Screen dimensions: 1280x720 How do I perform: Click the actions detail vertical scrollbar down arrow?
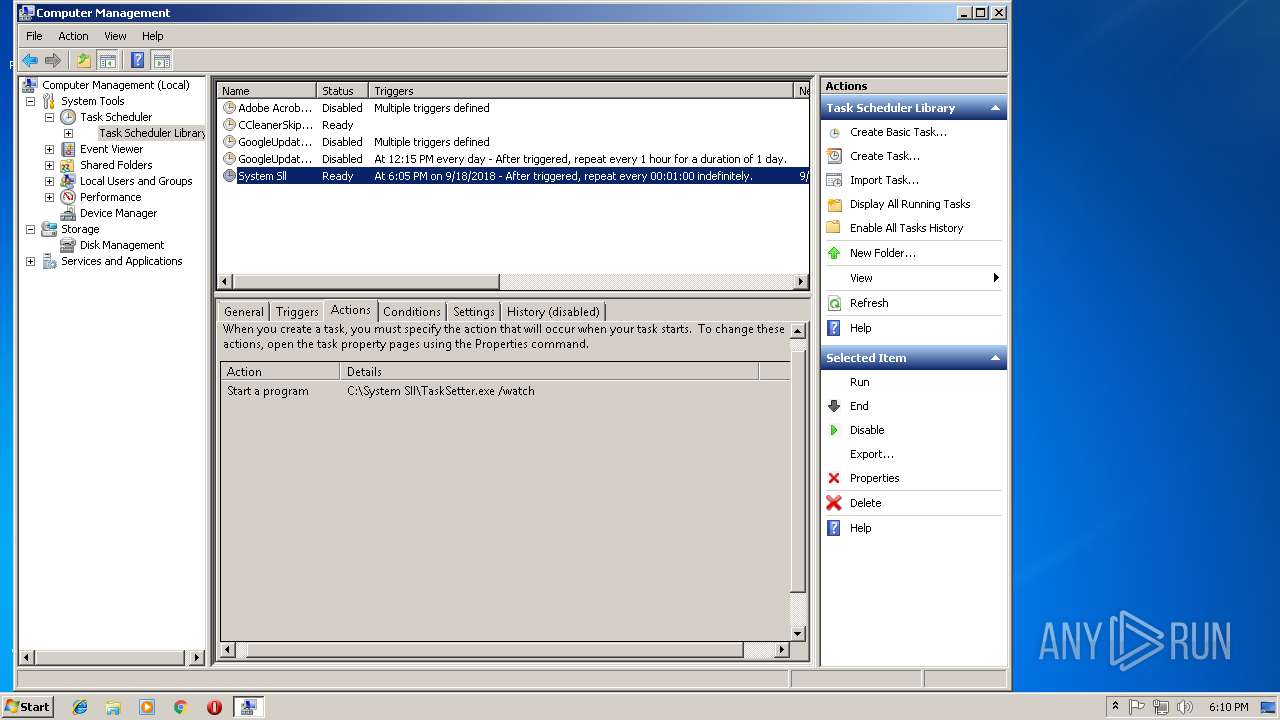tap(797, 633)
